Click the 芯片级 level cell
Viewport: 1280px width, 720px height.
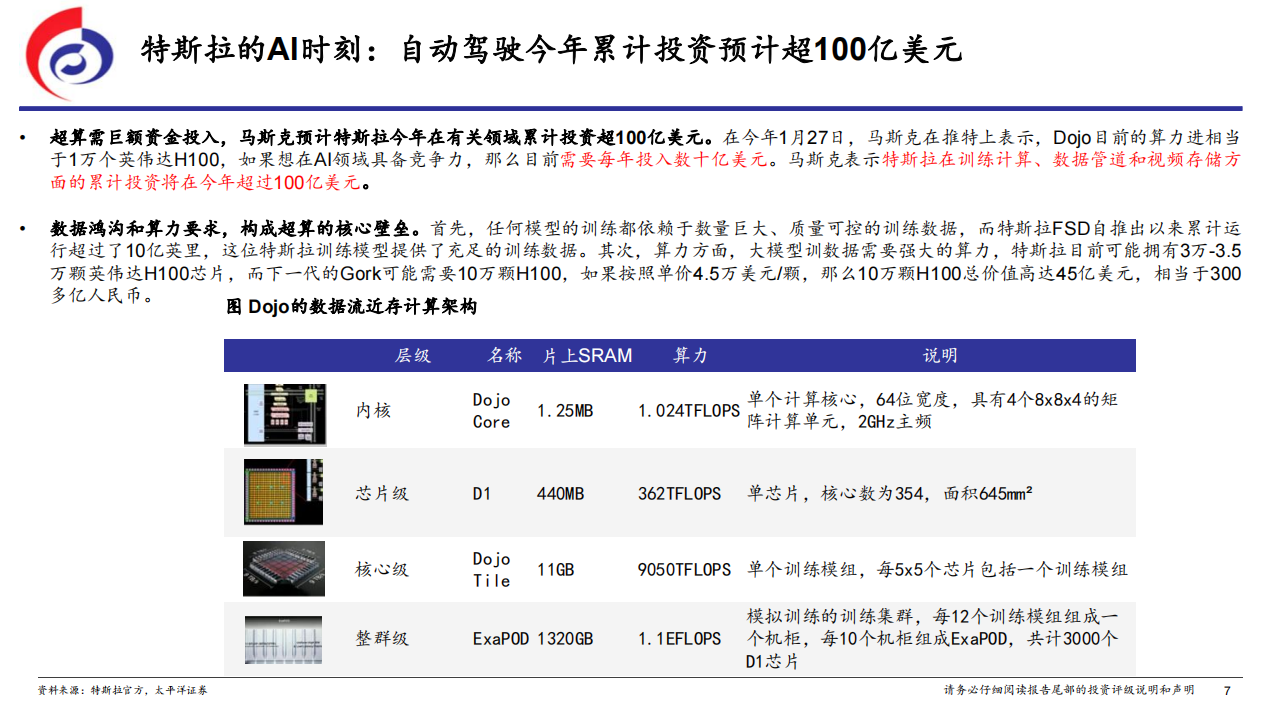point(382,494)
